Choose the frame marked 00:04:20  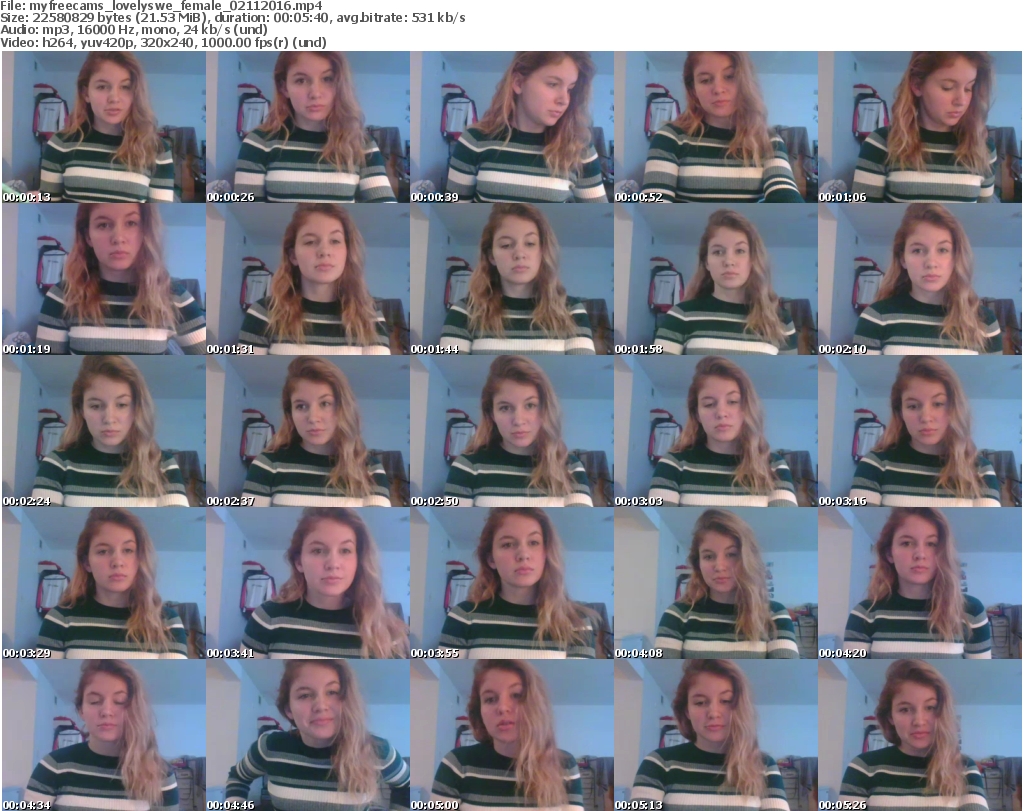[x=920, y=583]
